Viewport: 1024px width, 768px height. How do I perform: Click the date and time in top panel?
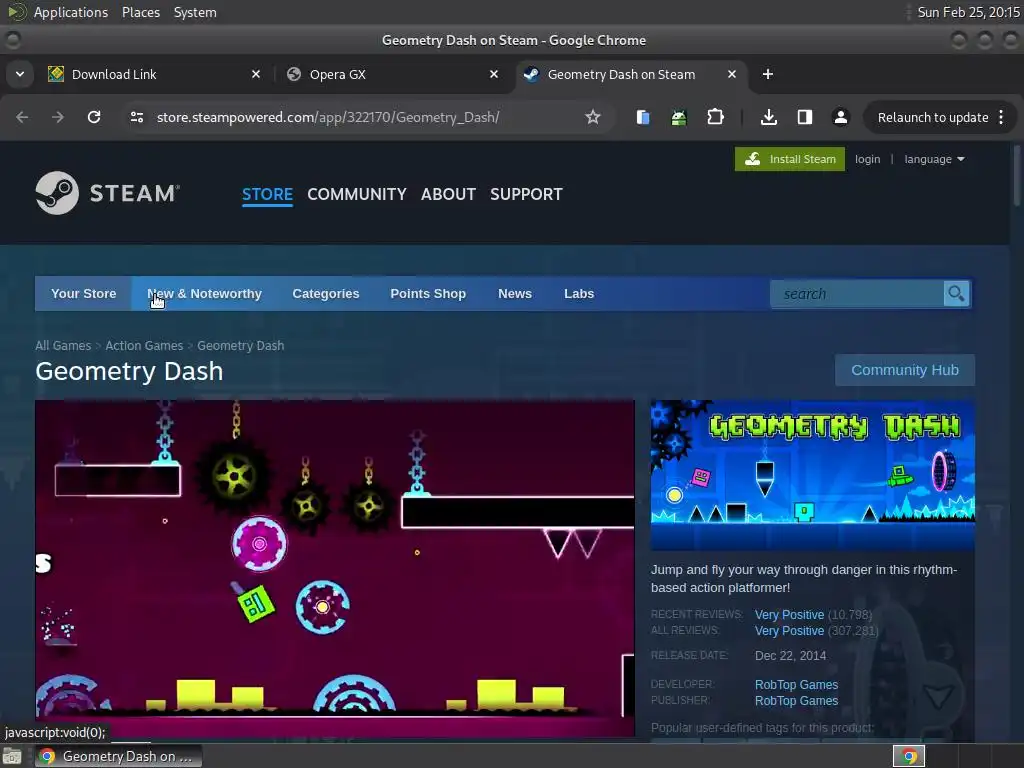tap(968, 12)
